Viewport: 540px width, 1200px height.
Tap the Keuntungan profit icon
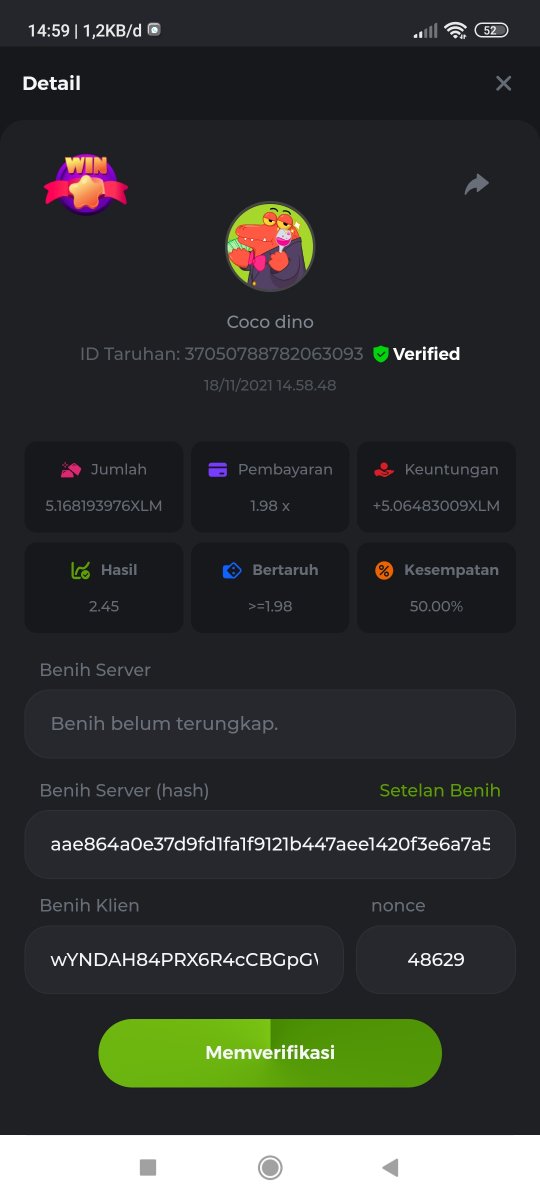(x=385, y=469)
